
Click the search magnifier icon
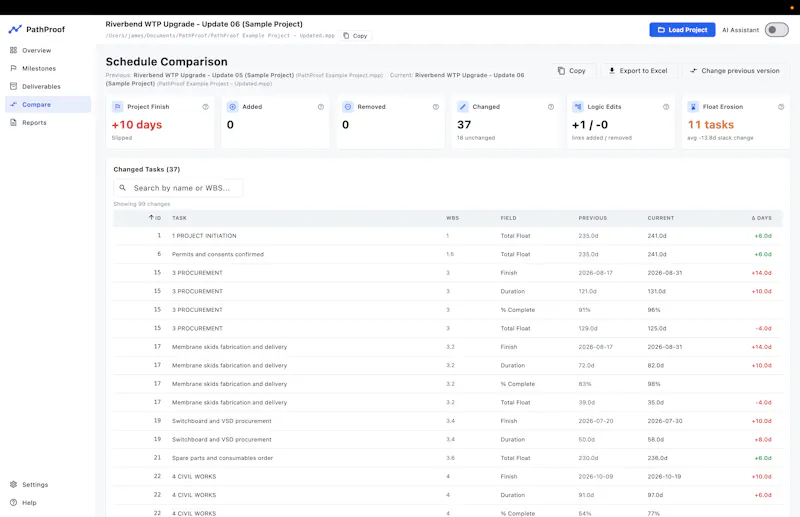tap(122, 188)
